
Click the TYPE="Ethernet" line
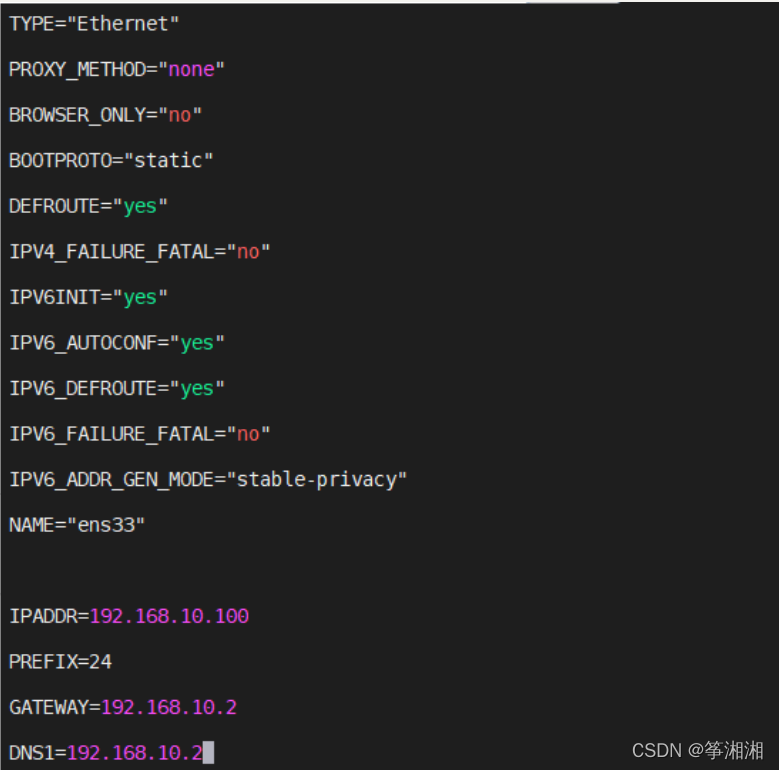[x=94, y=23]
